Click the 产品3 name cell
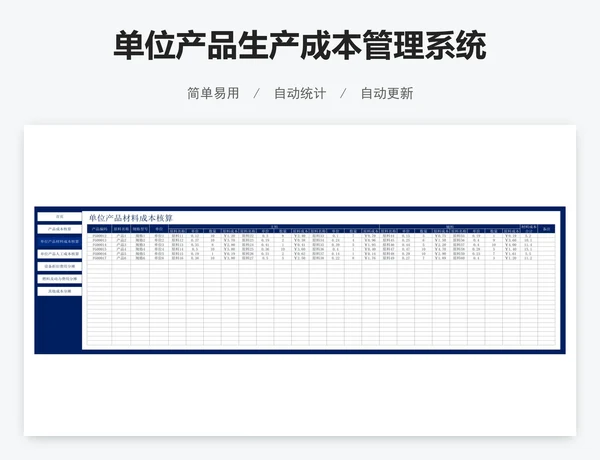This screenshot has width=600, height=460. [121, 245]
